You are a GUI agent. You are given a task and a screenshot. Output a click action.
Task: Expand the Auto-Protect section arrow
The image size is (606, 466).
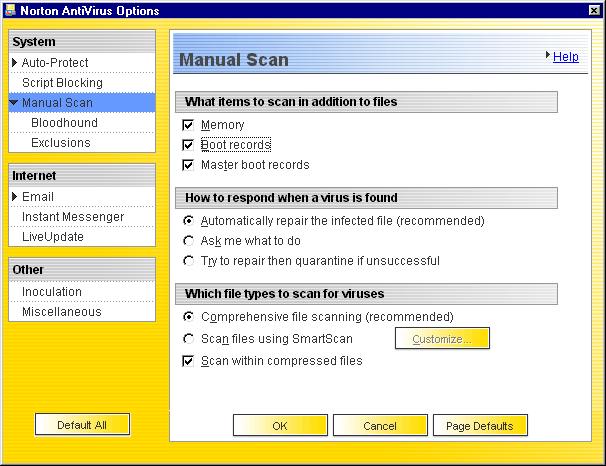click(15, 63)
